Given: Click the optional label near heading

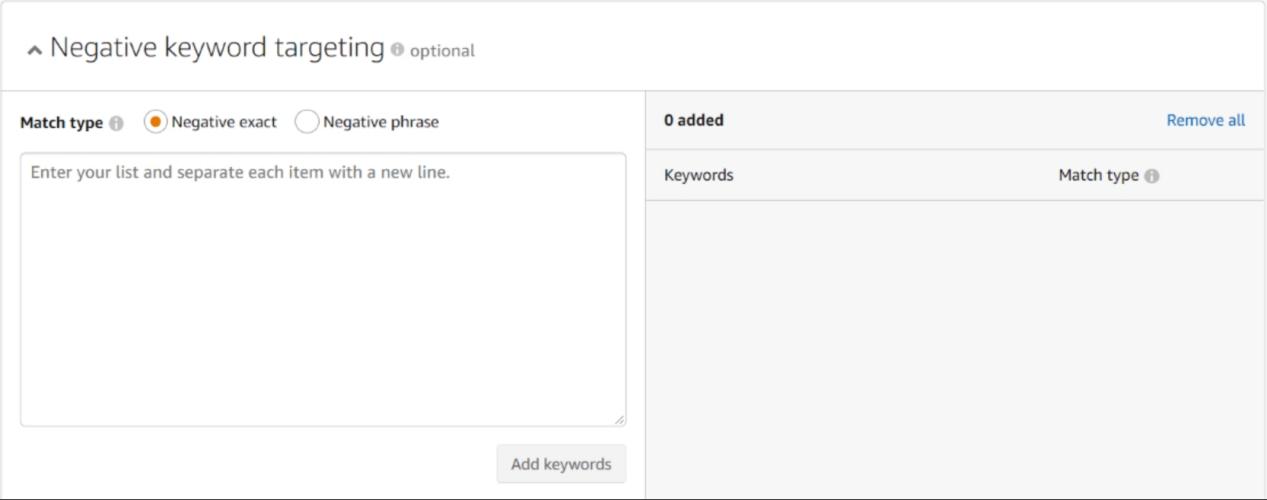Looking at the screenshot, I should click(442, 51).
